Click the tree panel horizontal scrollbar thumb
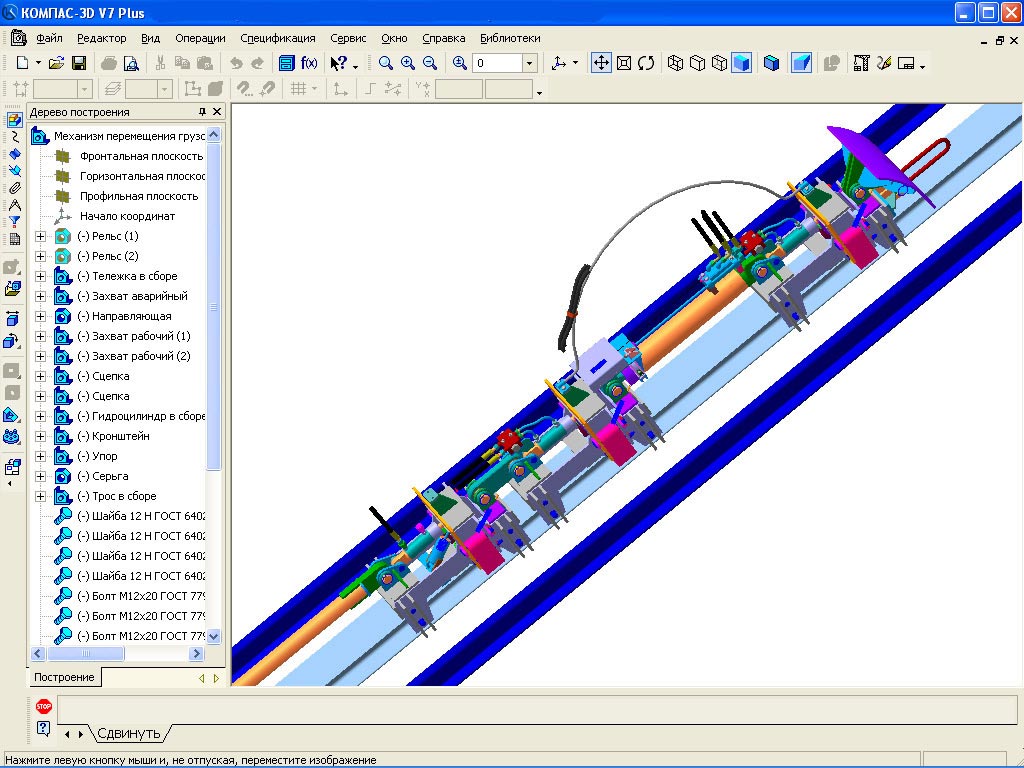 pyautogui.click(x=86, y=653)
